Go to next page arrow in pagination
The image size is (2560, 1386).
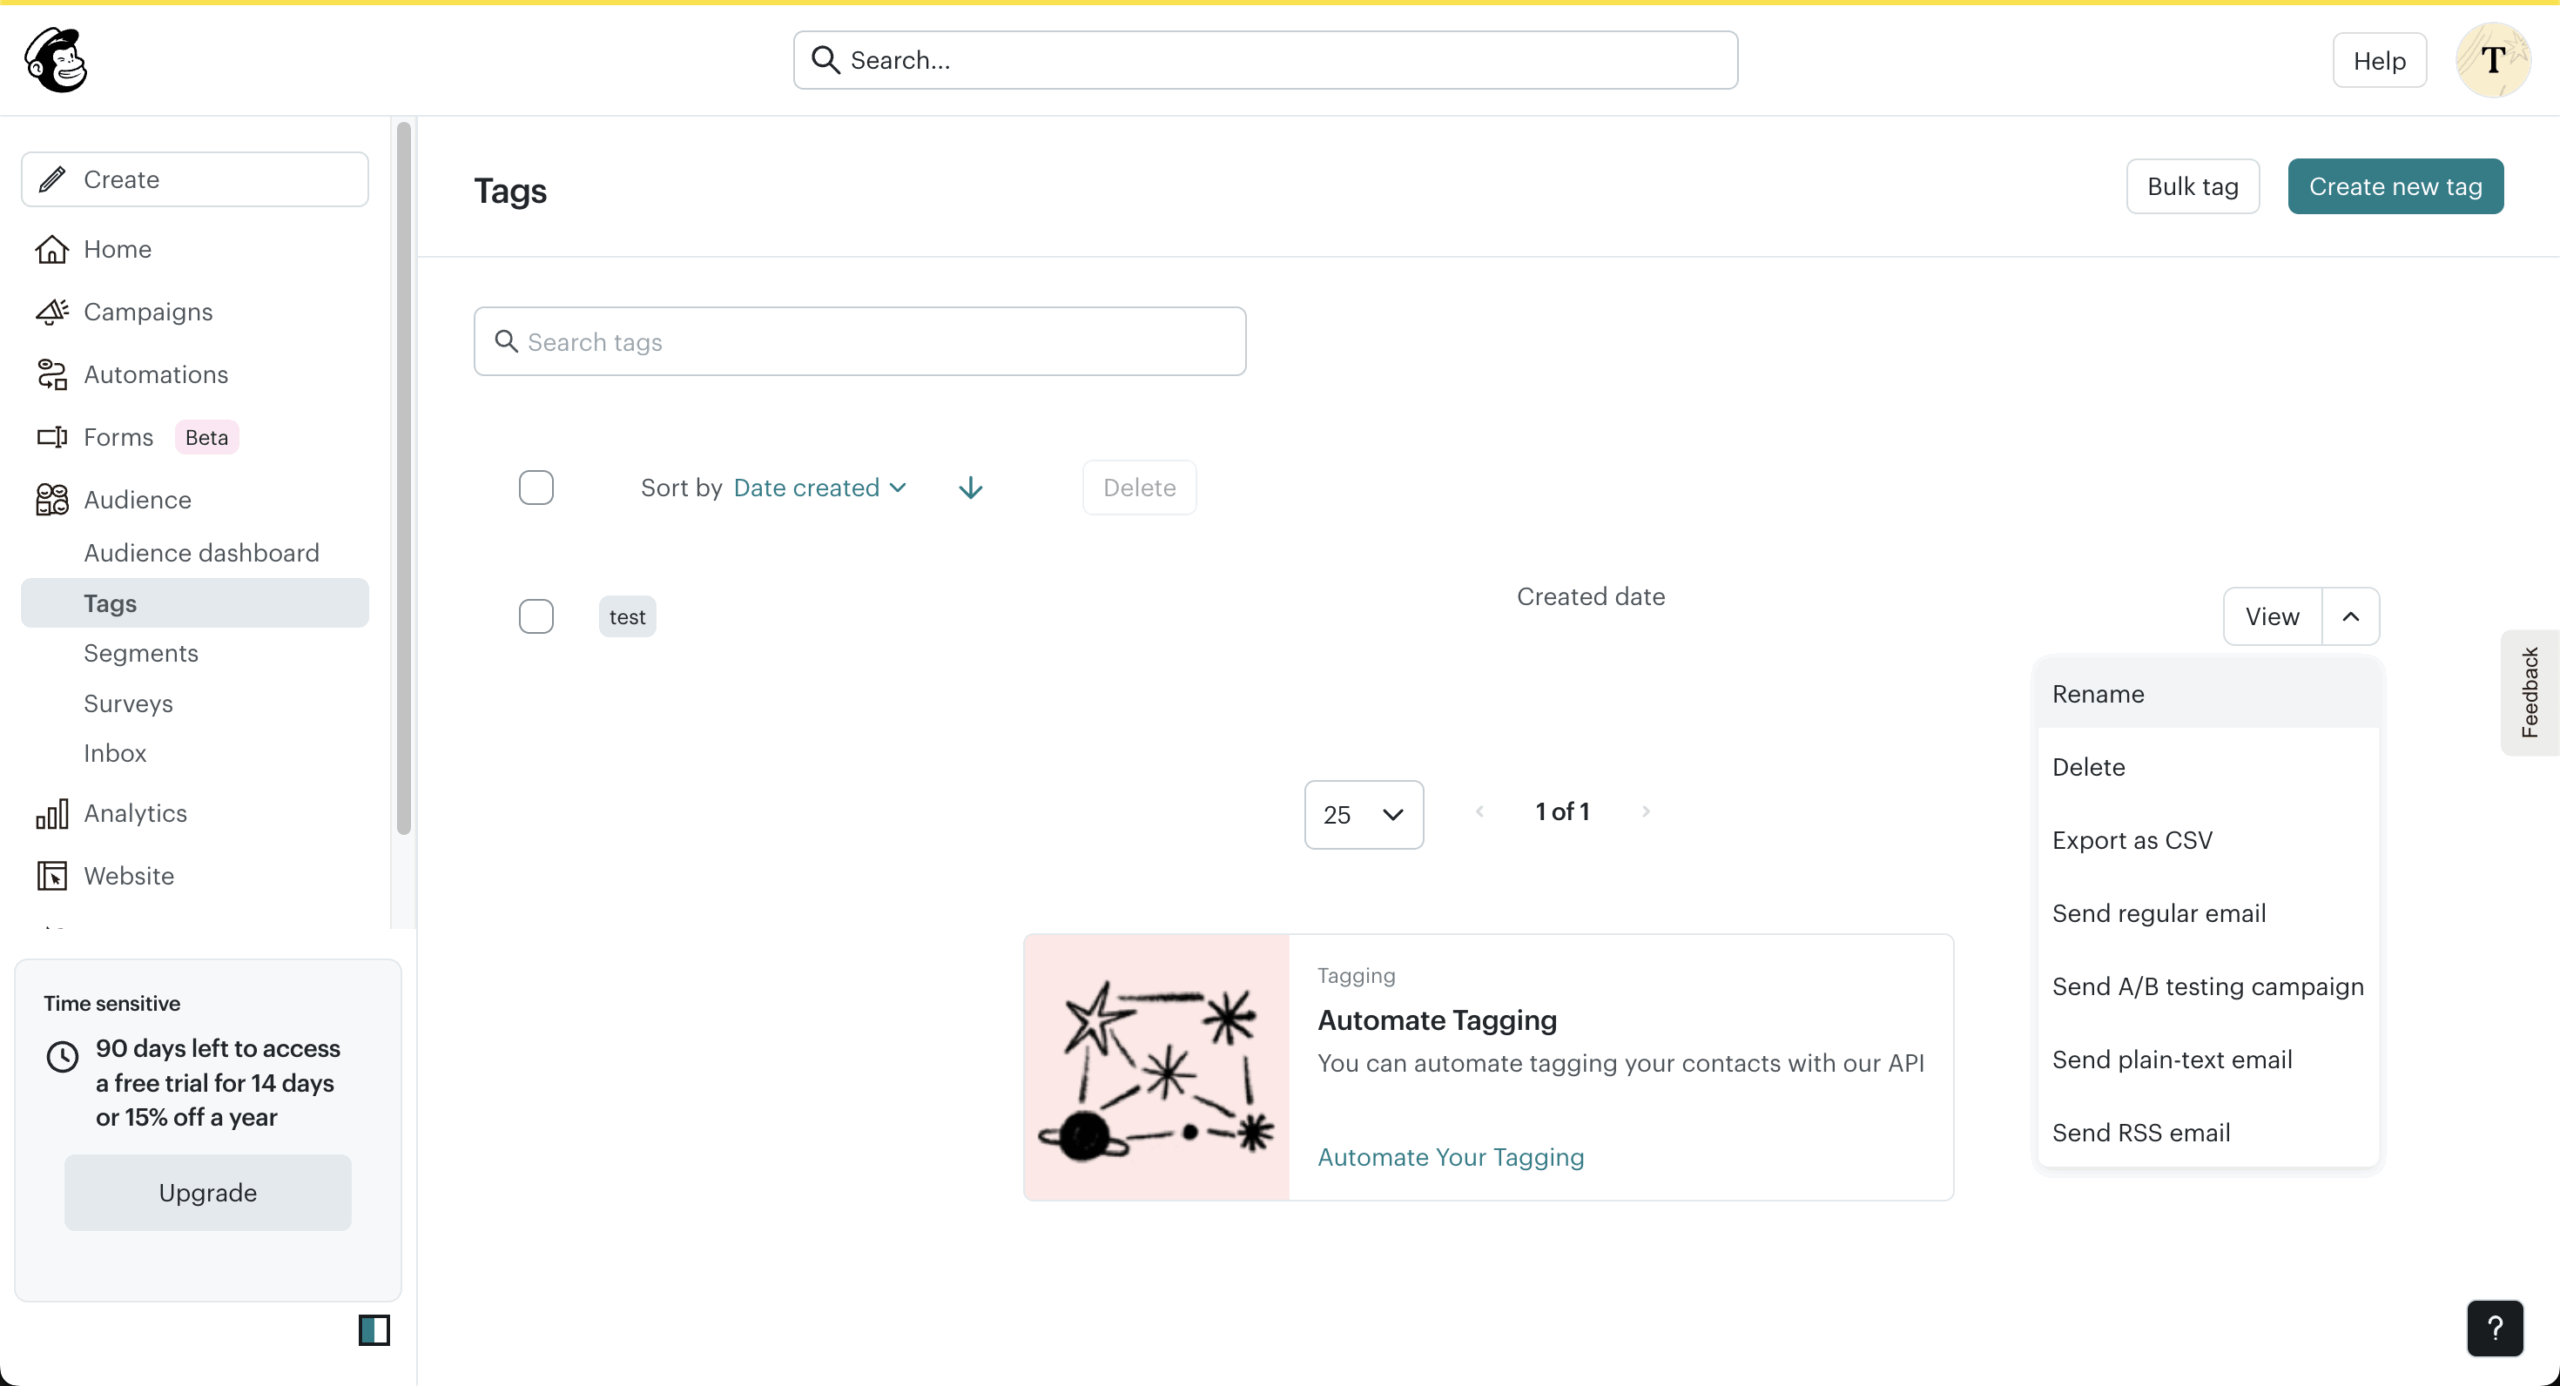pyautogui.click(x=1645, y=811)
